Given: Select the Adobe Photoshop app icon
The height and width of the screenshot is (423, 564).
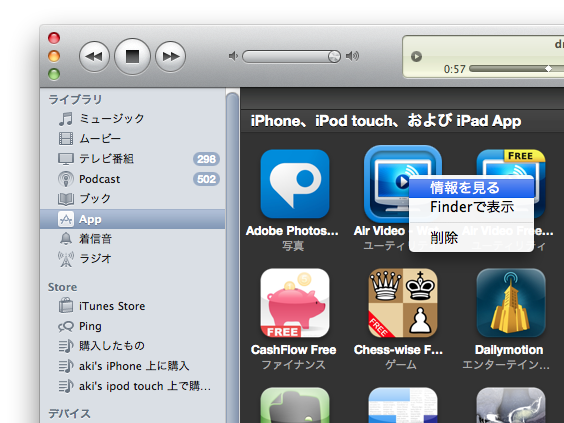Looking at the screenshot, I should tap(295, 184).
